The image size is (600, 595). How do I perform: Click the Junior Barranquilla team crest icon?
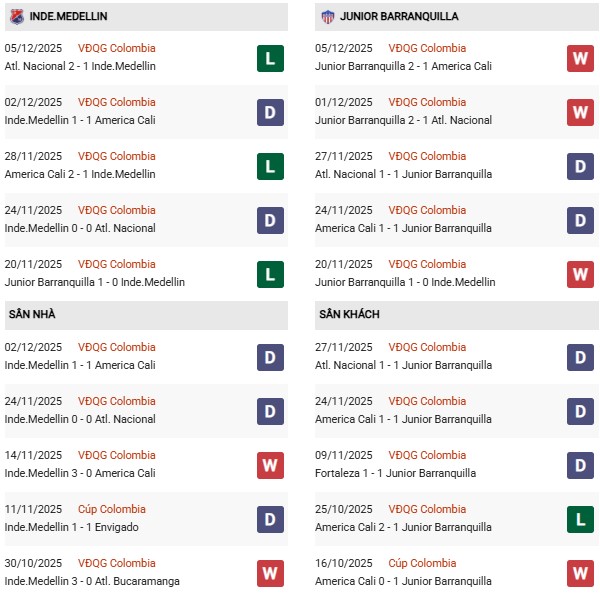click(326, 16)
